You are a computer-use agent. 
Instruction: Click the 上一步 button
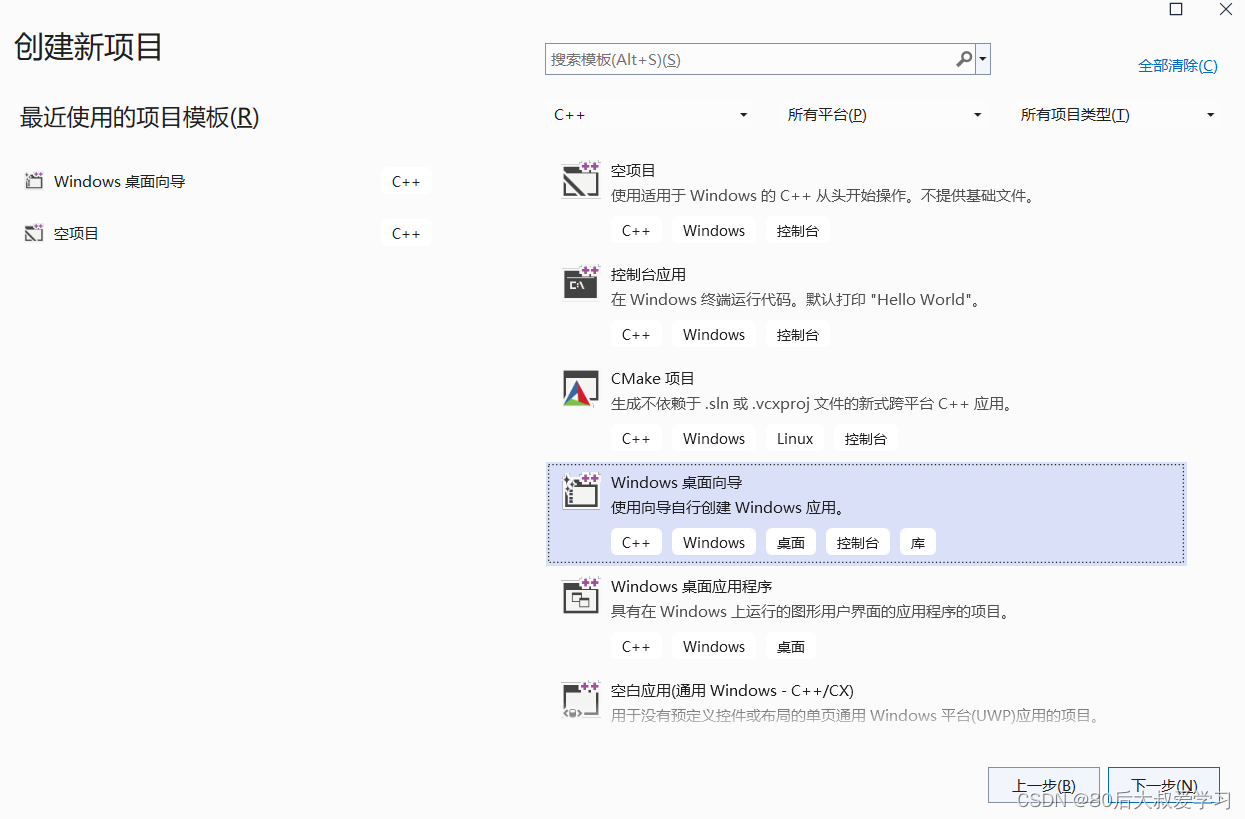[1043, 786]
